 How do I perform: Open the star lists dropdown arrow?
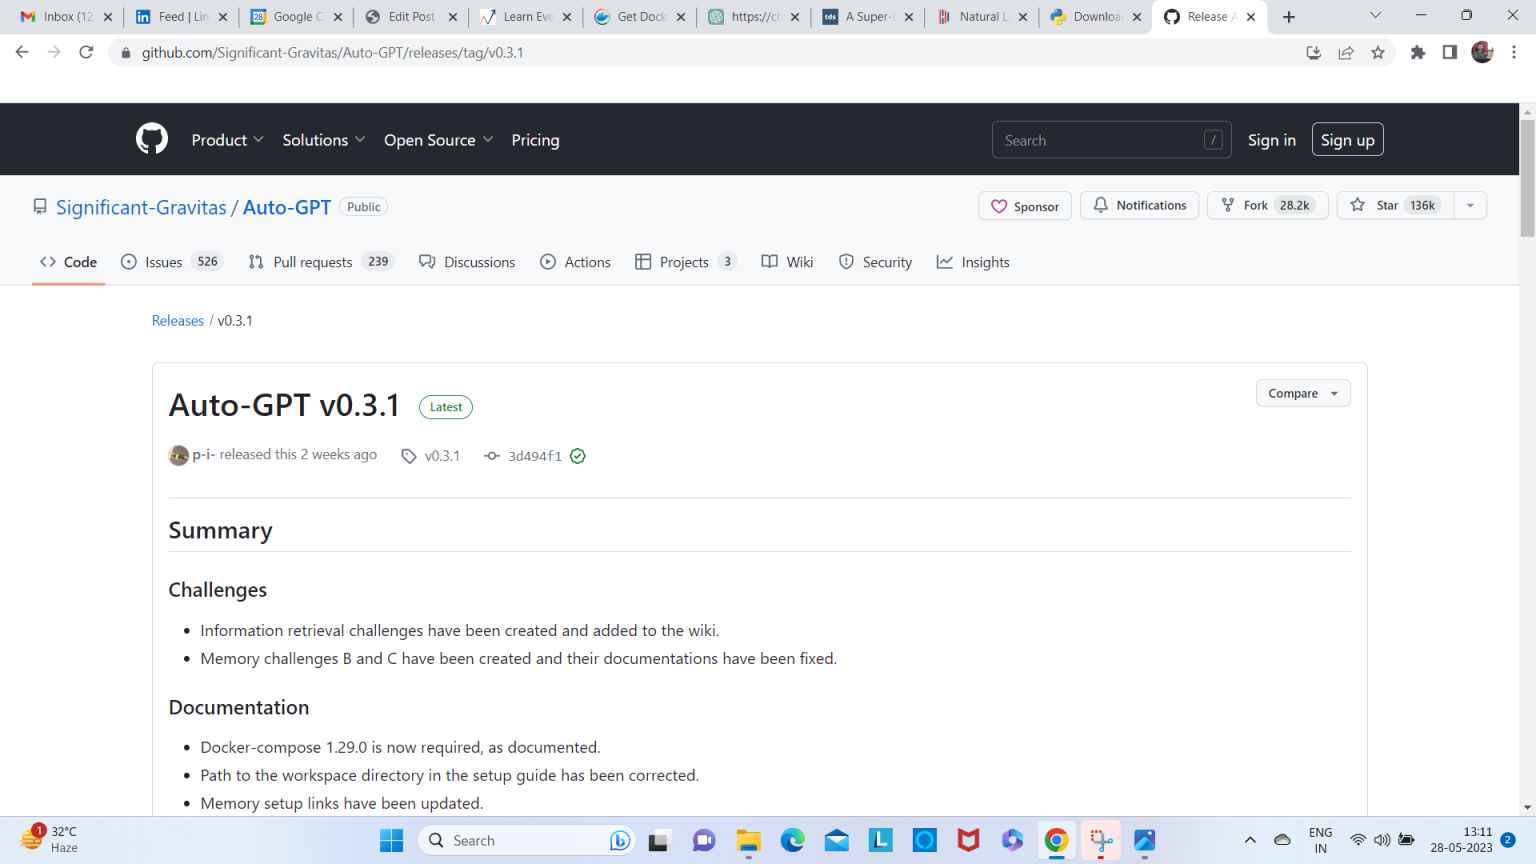point(1470,205)
